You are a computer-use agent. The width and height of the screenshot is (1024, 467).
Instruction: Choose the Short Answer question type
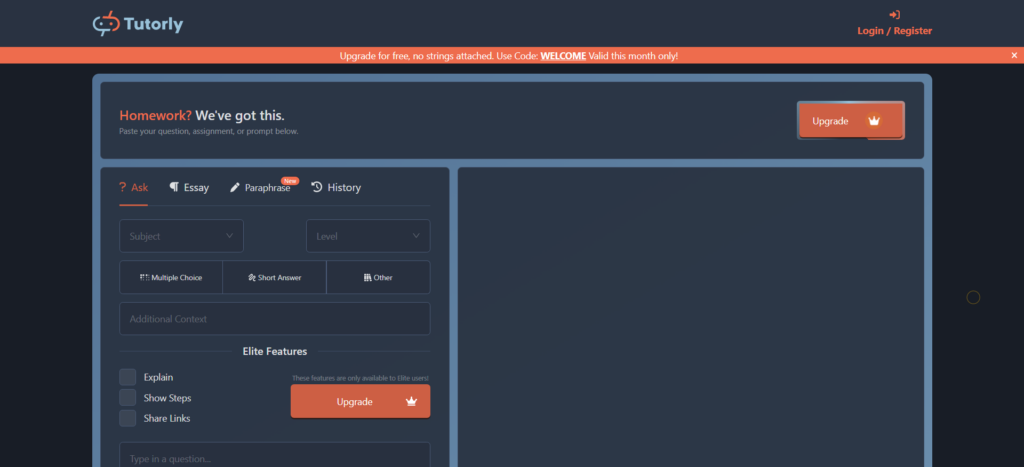click(274, 277)
